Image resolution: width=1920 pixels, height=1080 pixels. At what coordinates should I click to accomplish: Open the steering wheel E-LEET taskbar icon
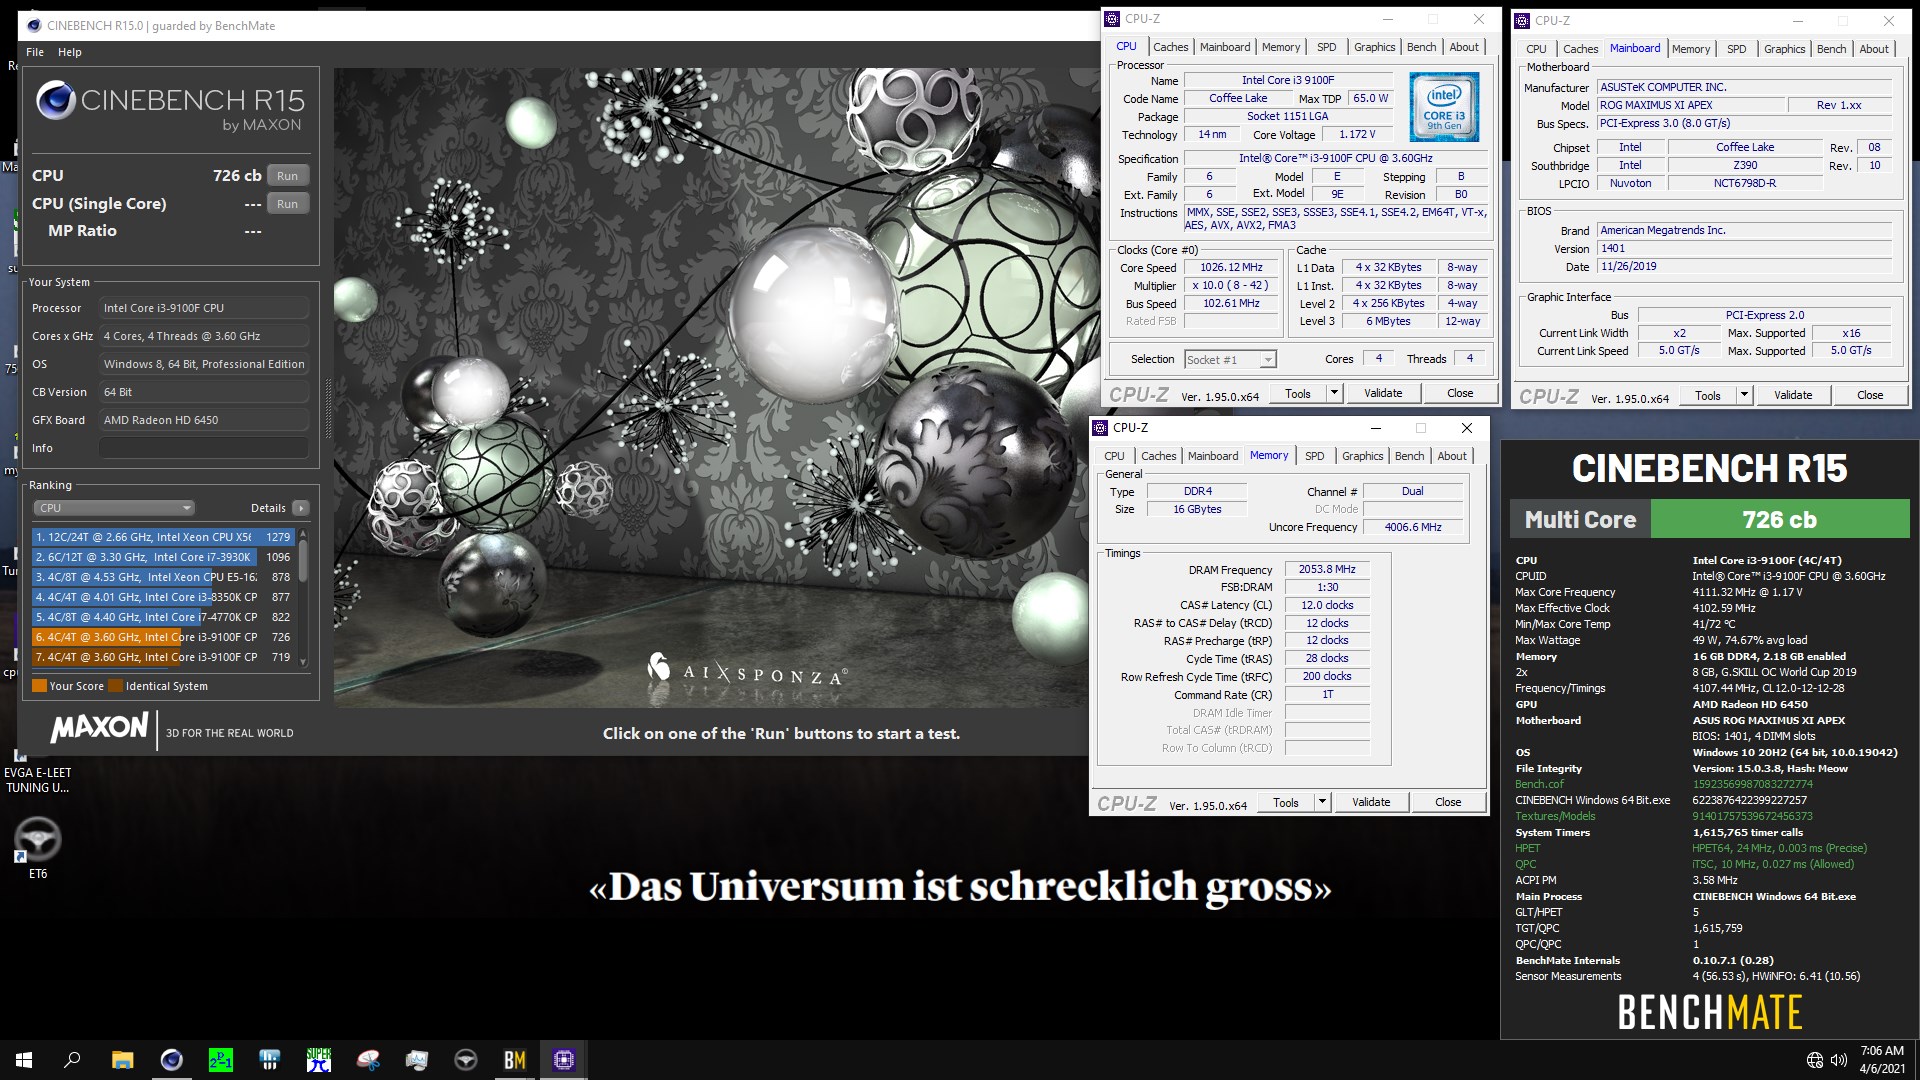[x=466, y=1060]
